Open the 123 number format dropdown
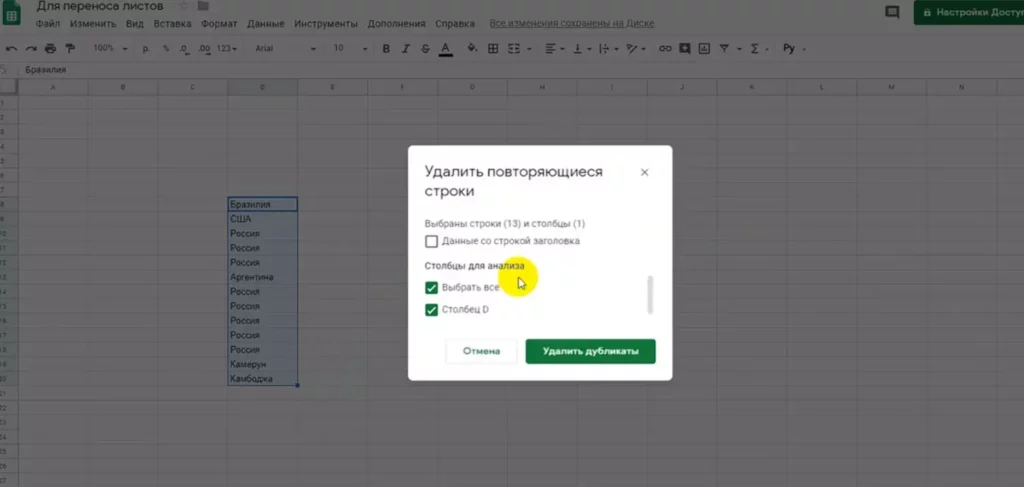 coord(227,49)
